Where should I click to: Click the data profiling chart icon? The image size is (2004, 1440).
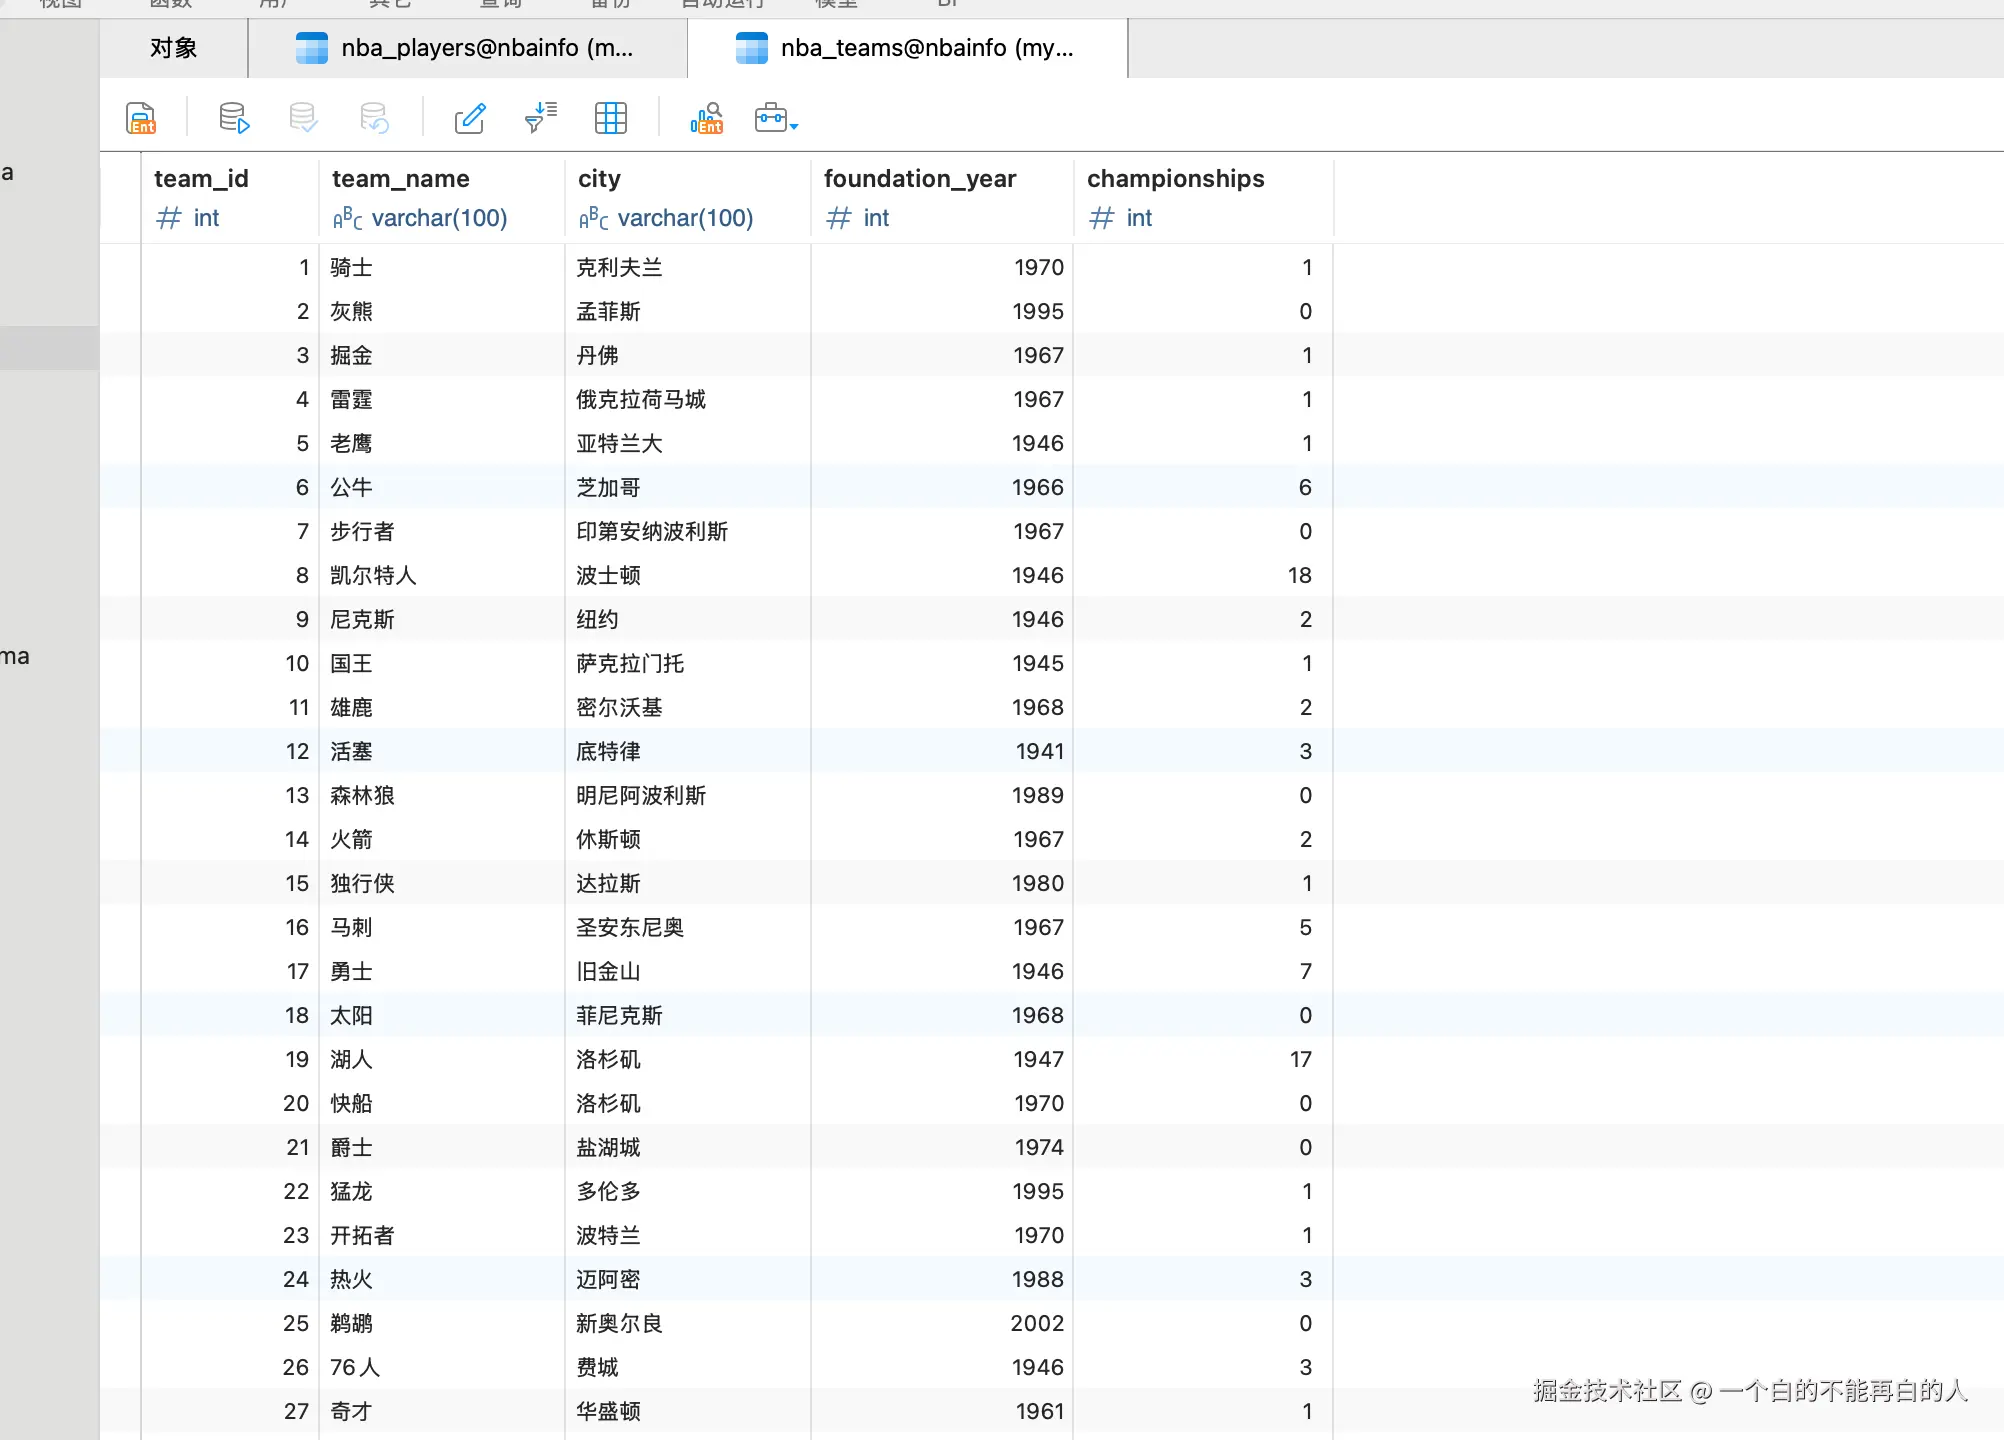point(706,118)
